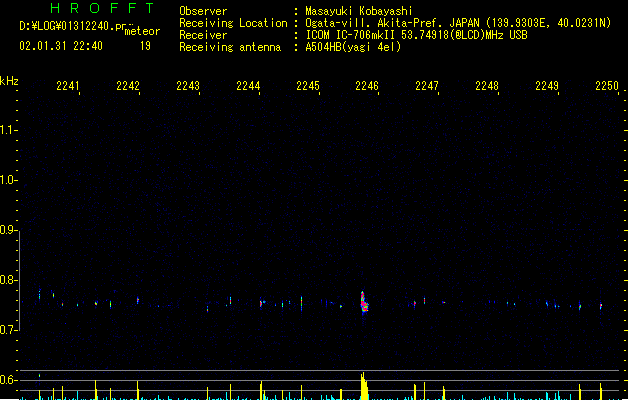Image resolution: width=629 pixels, height=400 pixels.
Task: Click the 0.8 kHz frequency axis label
Action: [x=8, y=280]
